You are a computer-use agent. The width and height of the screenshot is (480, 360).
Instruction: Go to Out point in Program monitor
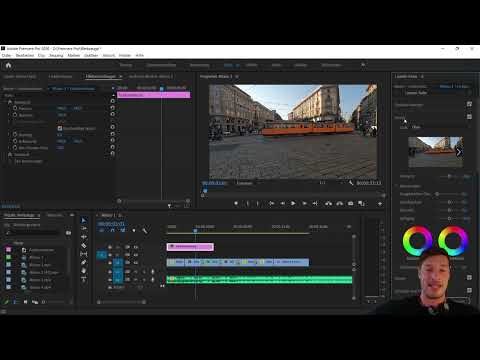pos(315,203)
